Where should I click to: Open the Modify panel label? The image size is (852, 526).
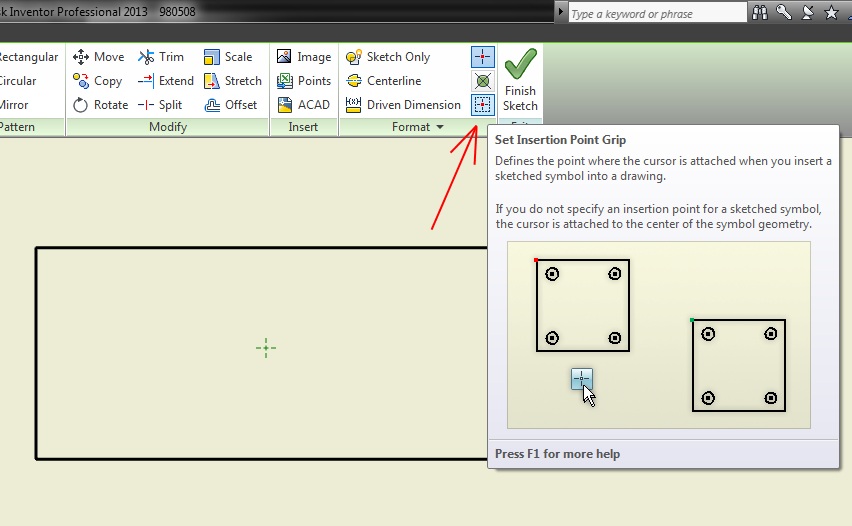click(168, 127)
